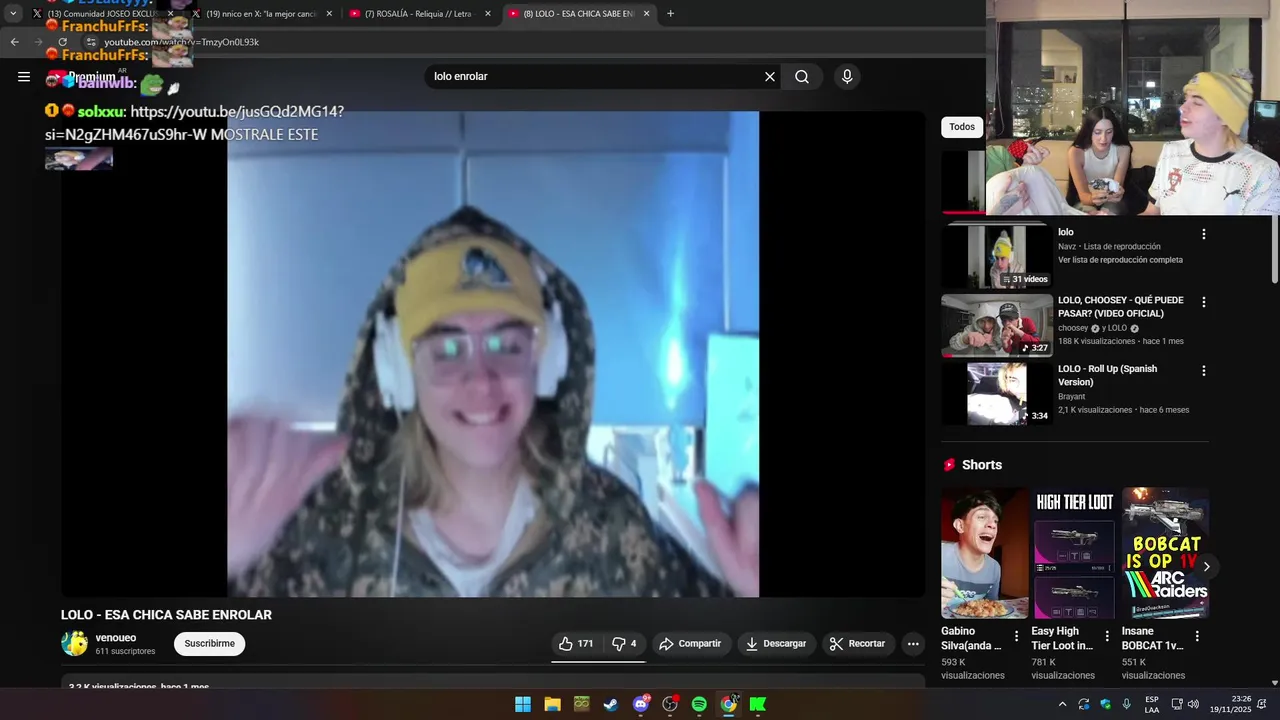Open the venoueo channel name link

[x=116, y=638]
